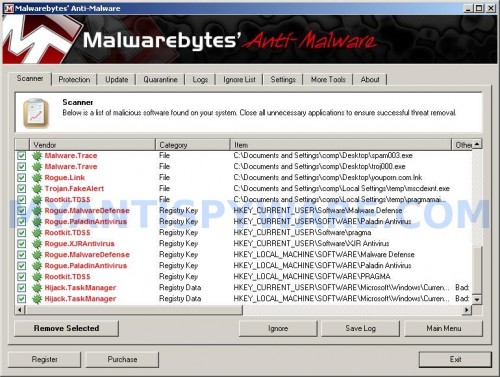The image size is (500, 377).
Task: Click the vertical scrollbar up arrow
Action: click(x=477, y=144)
